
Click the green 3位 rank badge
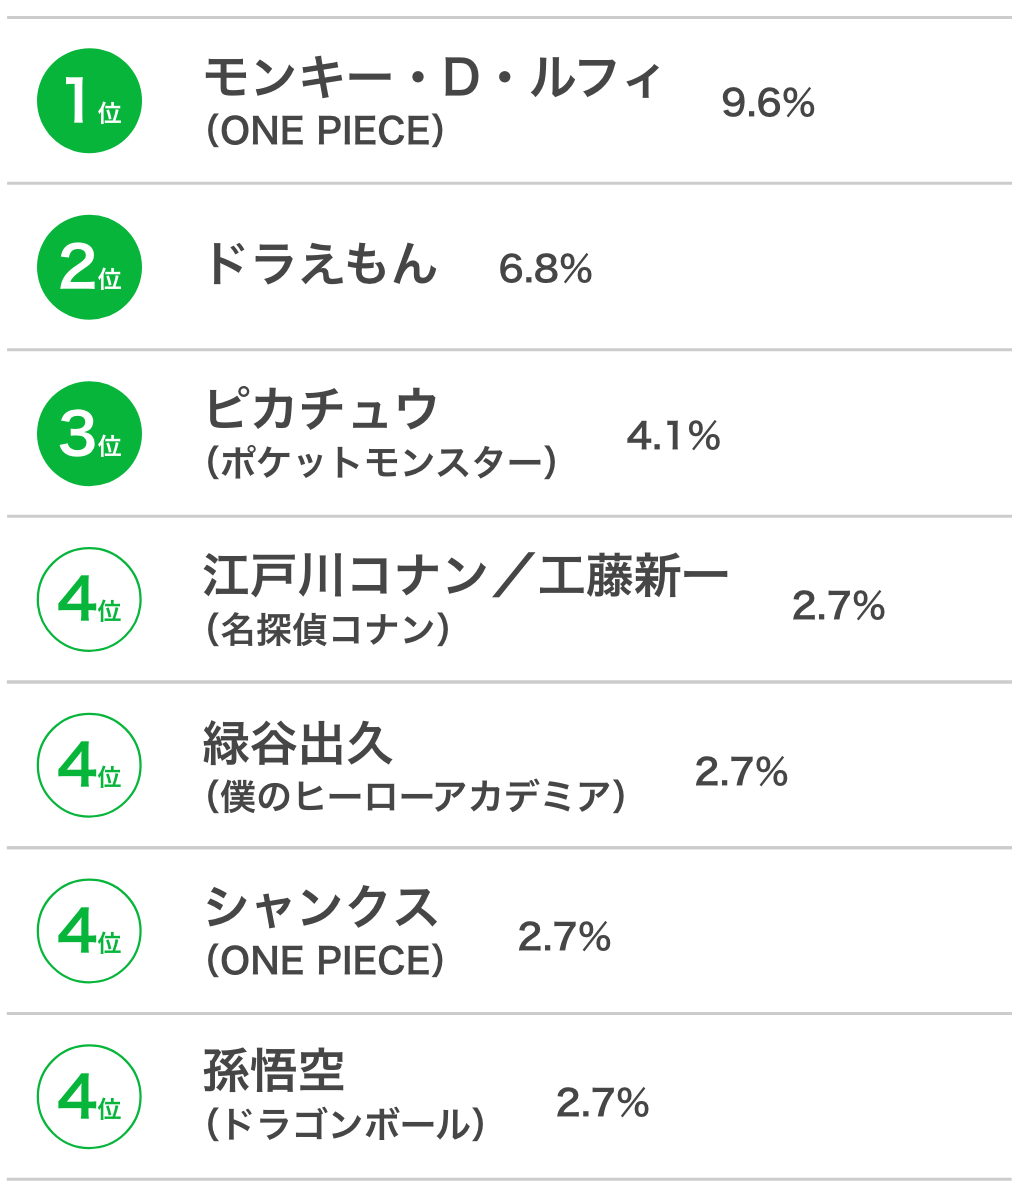point(89,434)
